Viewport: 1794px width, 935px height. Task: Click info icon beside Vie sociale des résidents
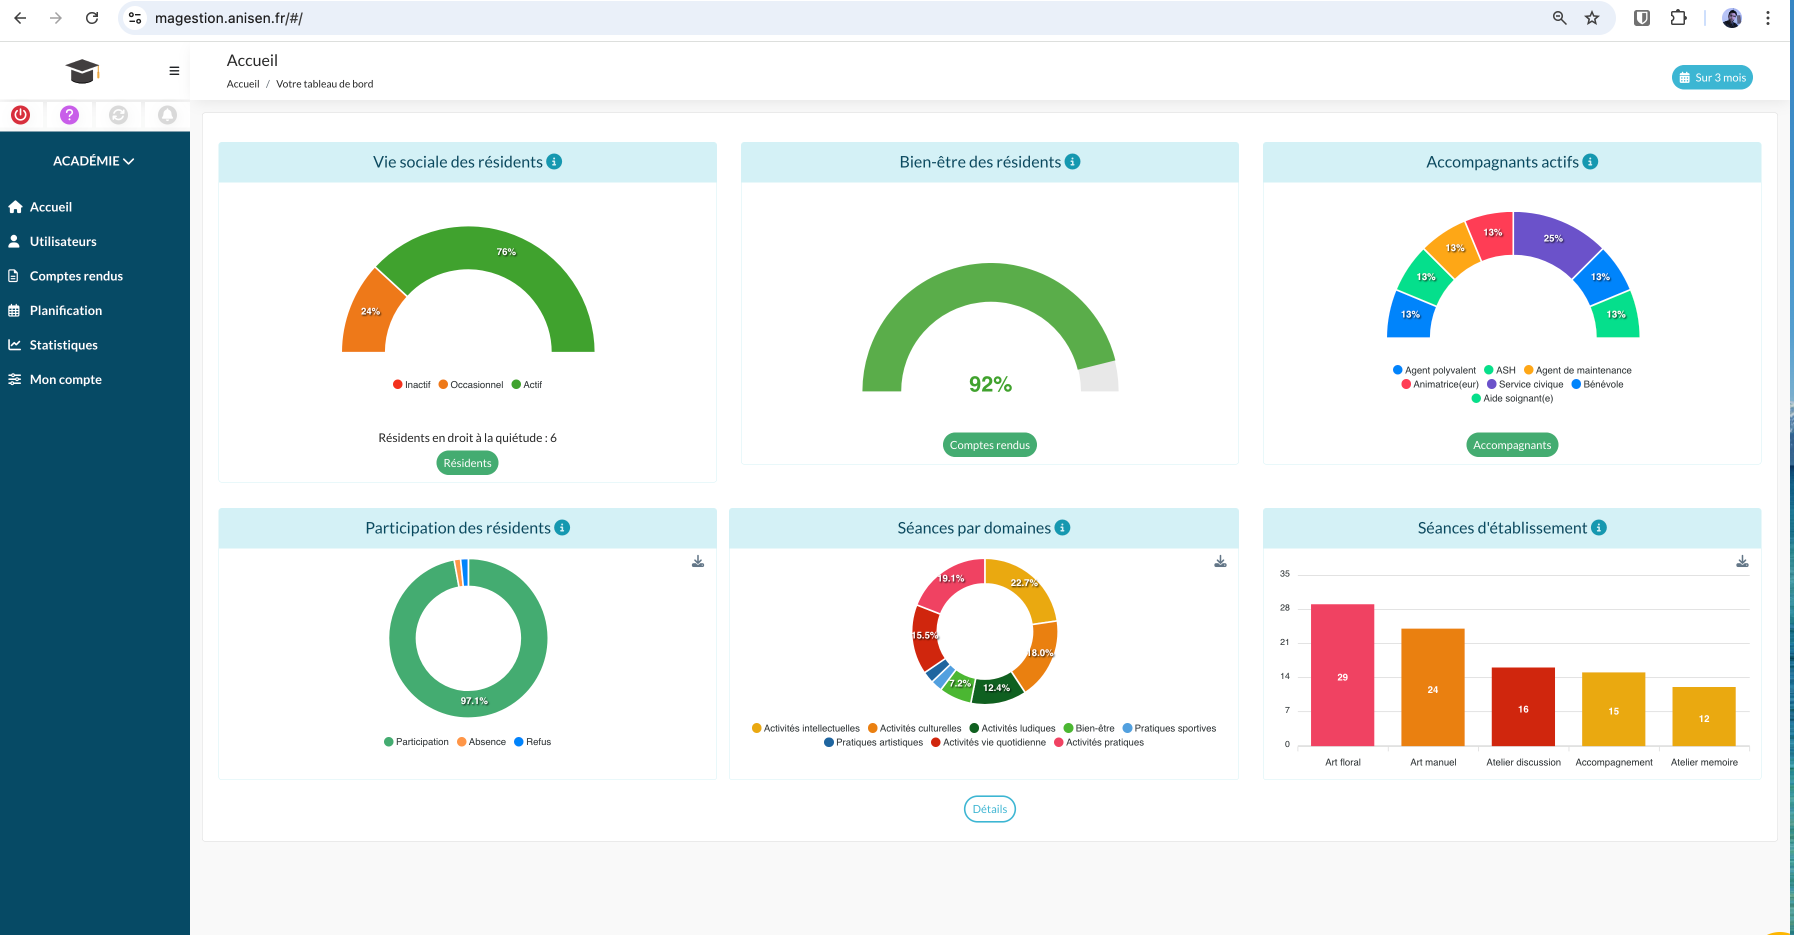pyautogui.click(x=555, y=162)
